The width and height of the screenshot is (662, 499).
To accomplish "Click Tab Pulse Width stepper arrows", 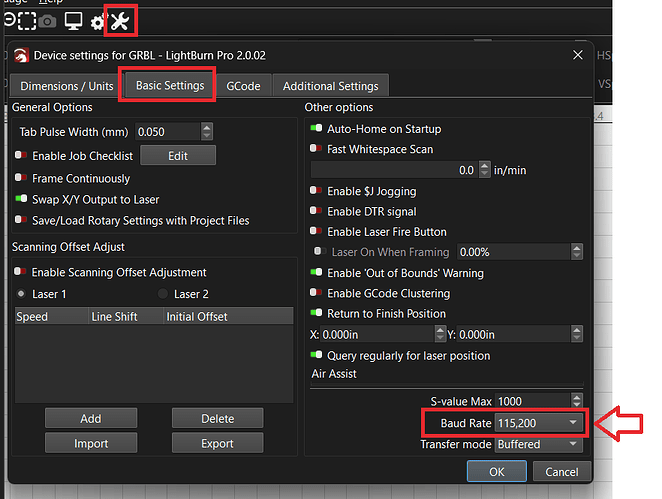I will coord(206,132).
